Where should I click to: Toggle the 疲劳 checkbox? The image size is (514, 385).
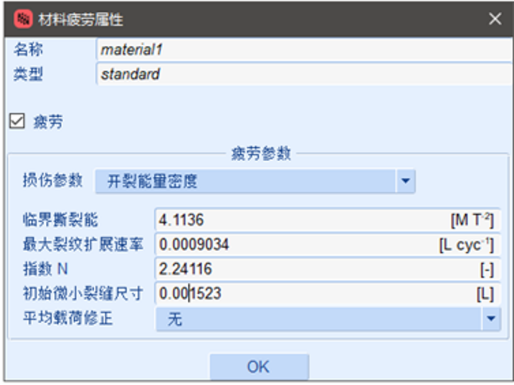click(17, 121)
